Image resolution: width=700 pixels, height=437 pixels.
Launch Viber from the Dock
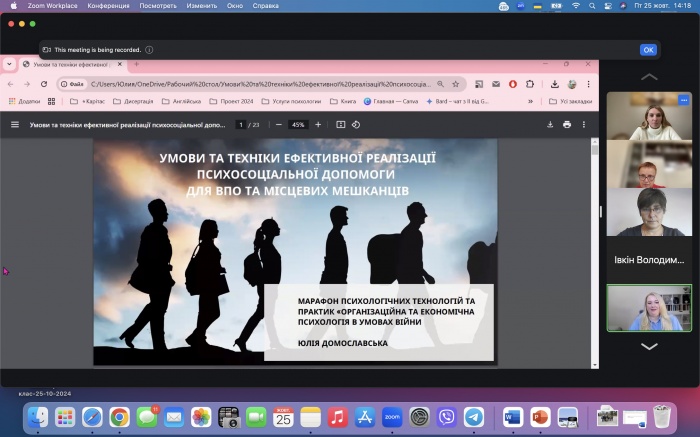pyautogui.click(x=446, y=418)
